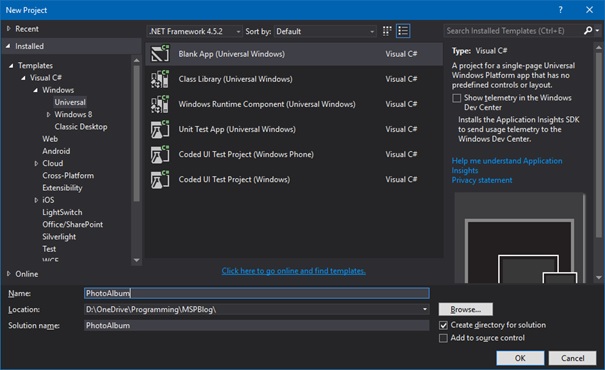The width and height of the screenshot is (605, 370).
Task: Select the Class Library (Universal Windows) template icon
Action: tap(160, 79)
